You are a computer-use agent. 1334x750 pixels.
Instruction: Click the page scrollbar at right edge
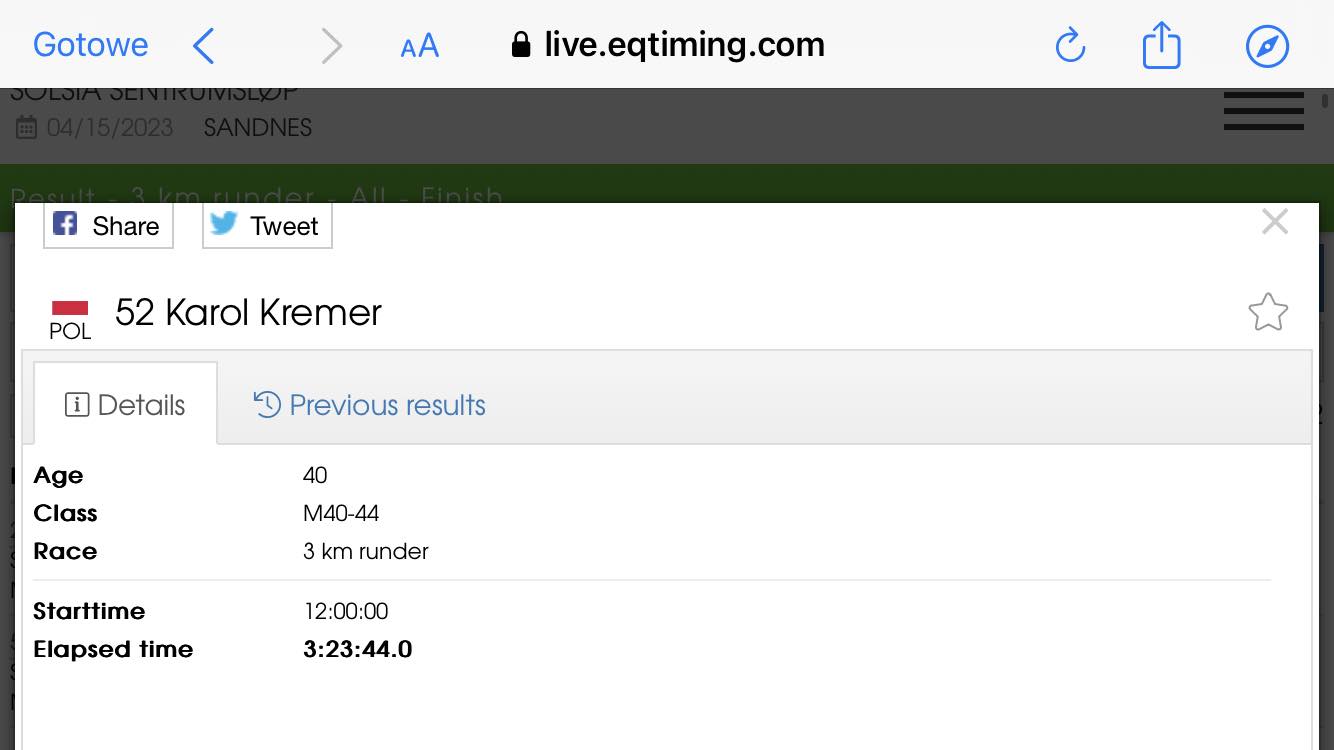coord(1326,101)
